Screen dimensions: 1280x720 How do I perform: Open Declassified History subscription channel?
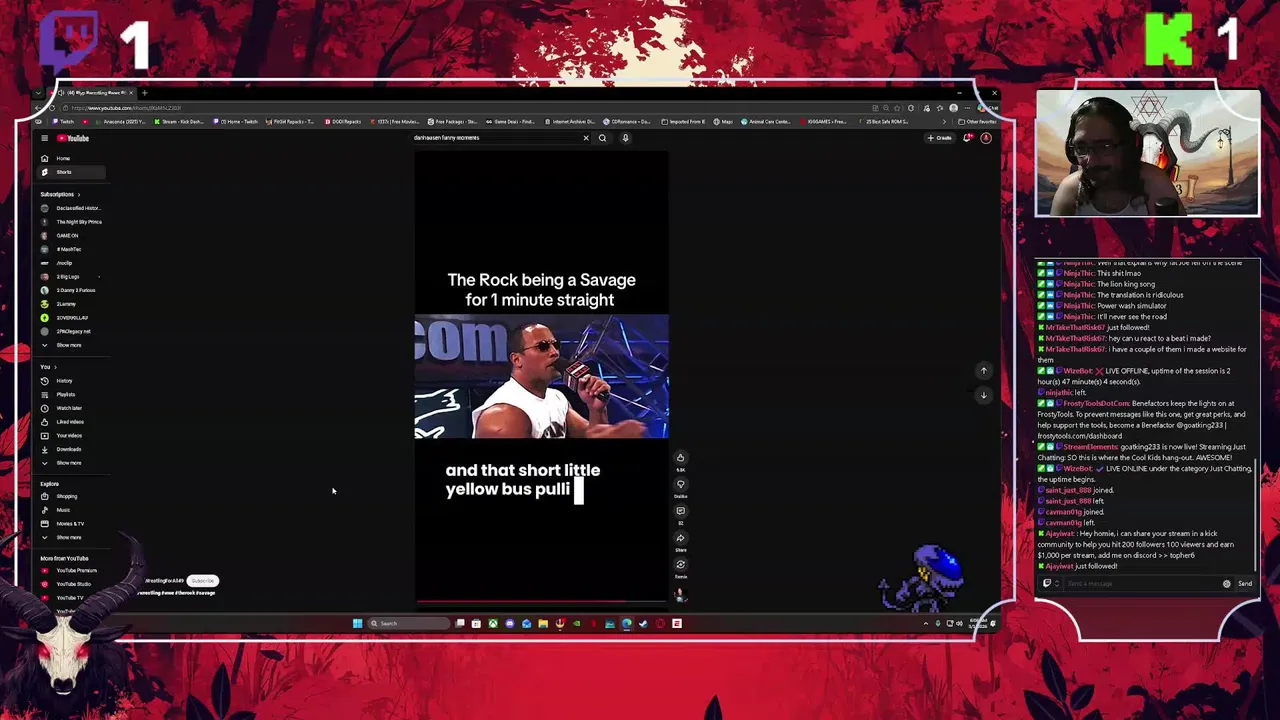tap(70, 208)
